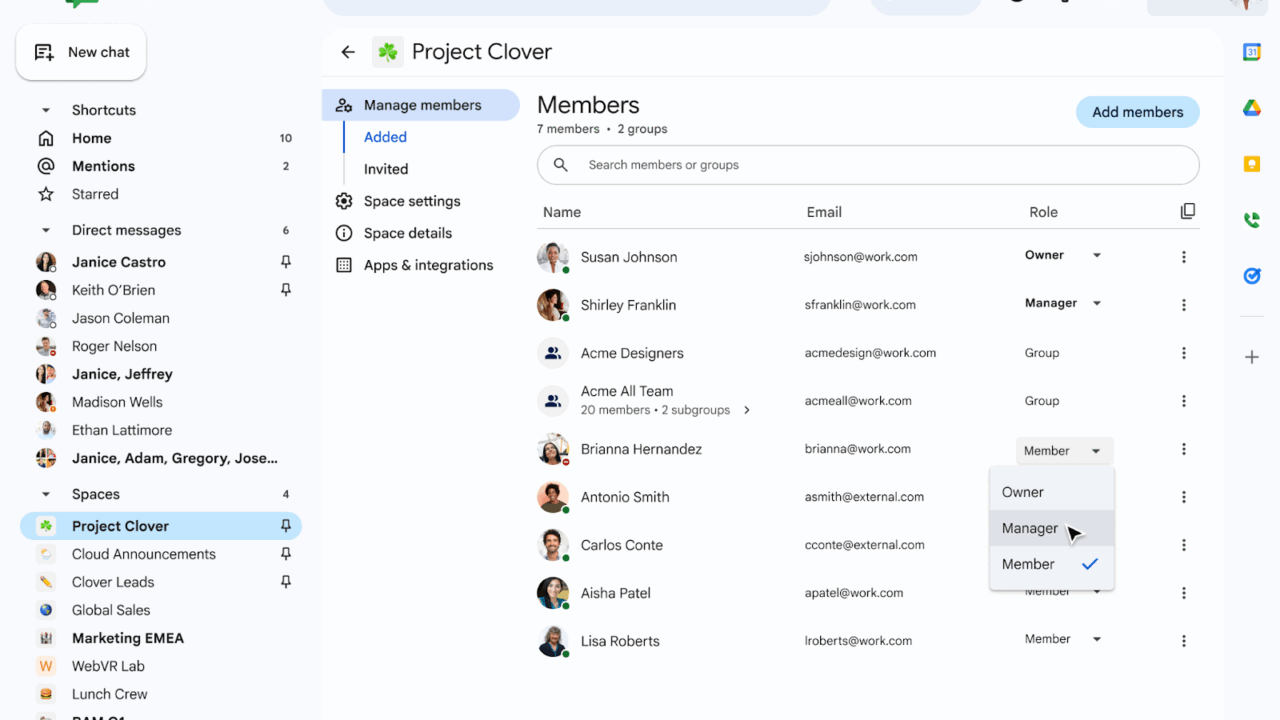Open Google Drive from the side panel

tap(1251, 109)
